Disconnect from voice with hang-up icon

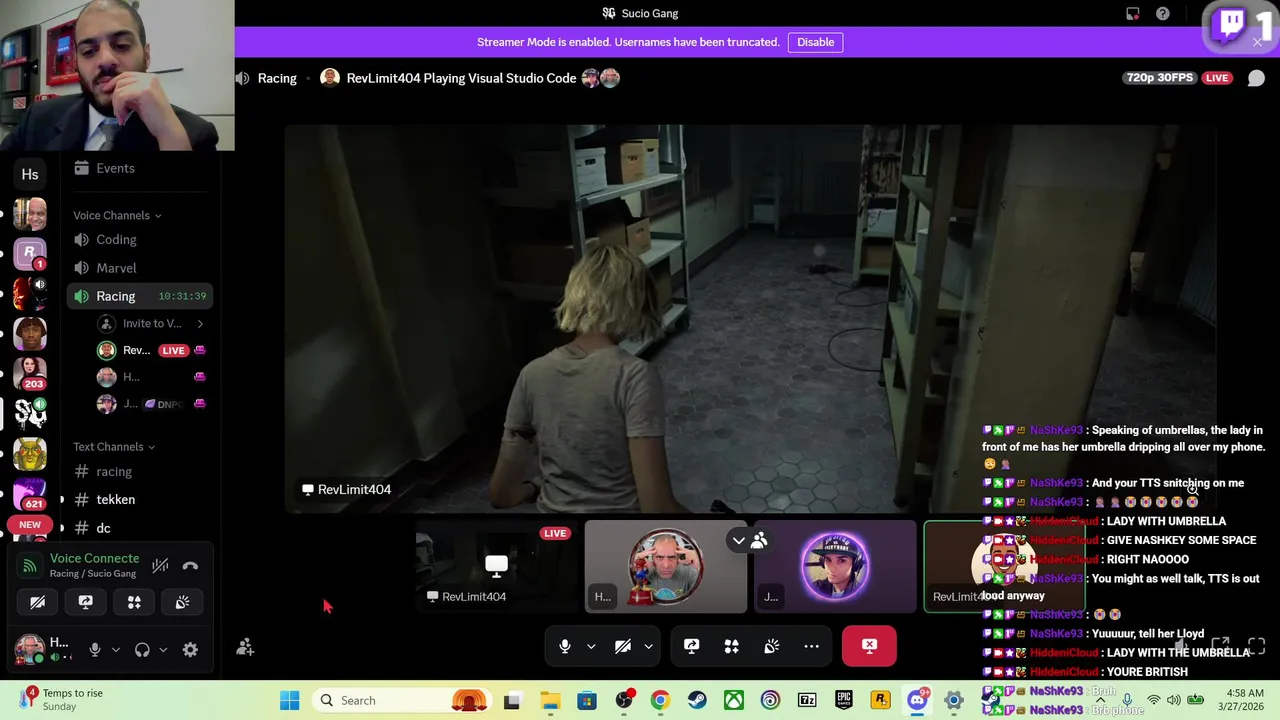pos(190,566)
